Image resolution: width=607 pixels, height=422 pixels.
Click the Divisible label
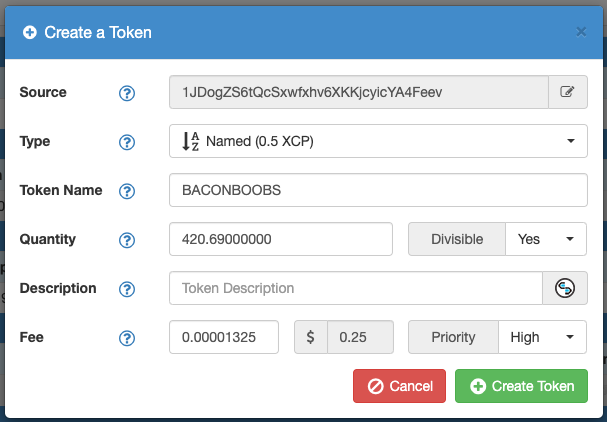point(457,239)
